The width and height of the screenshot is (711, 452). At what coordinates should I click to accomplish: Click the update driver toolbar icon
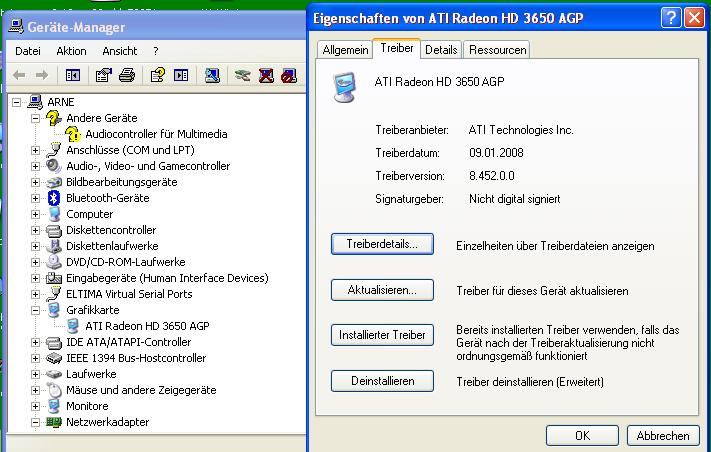tap(243, 75)
